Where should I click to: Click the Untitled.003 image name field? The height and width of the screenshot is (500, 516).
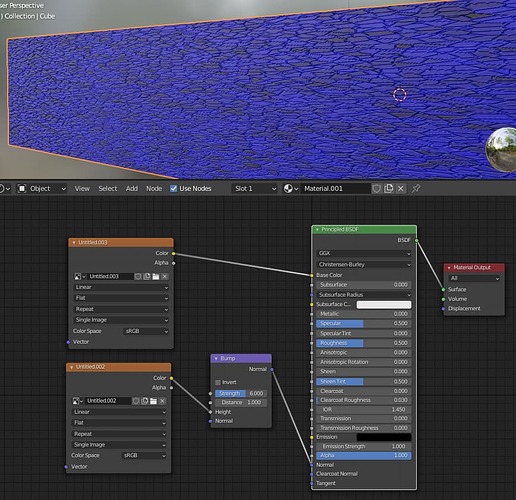(110, 276)
